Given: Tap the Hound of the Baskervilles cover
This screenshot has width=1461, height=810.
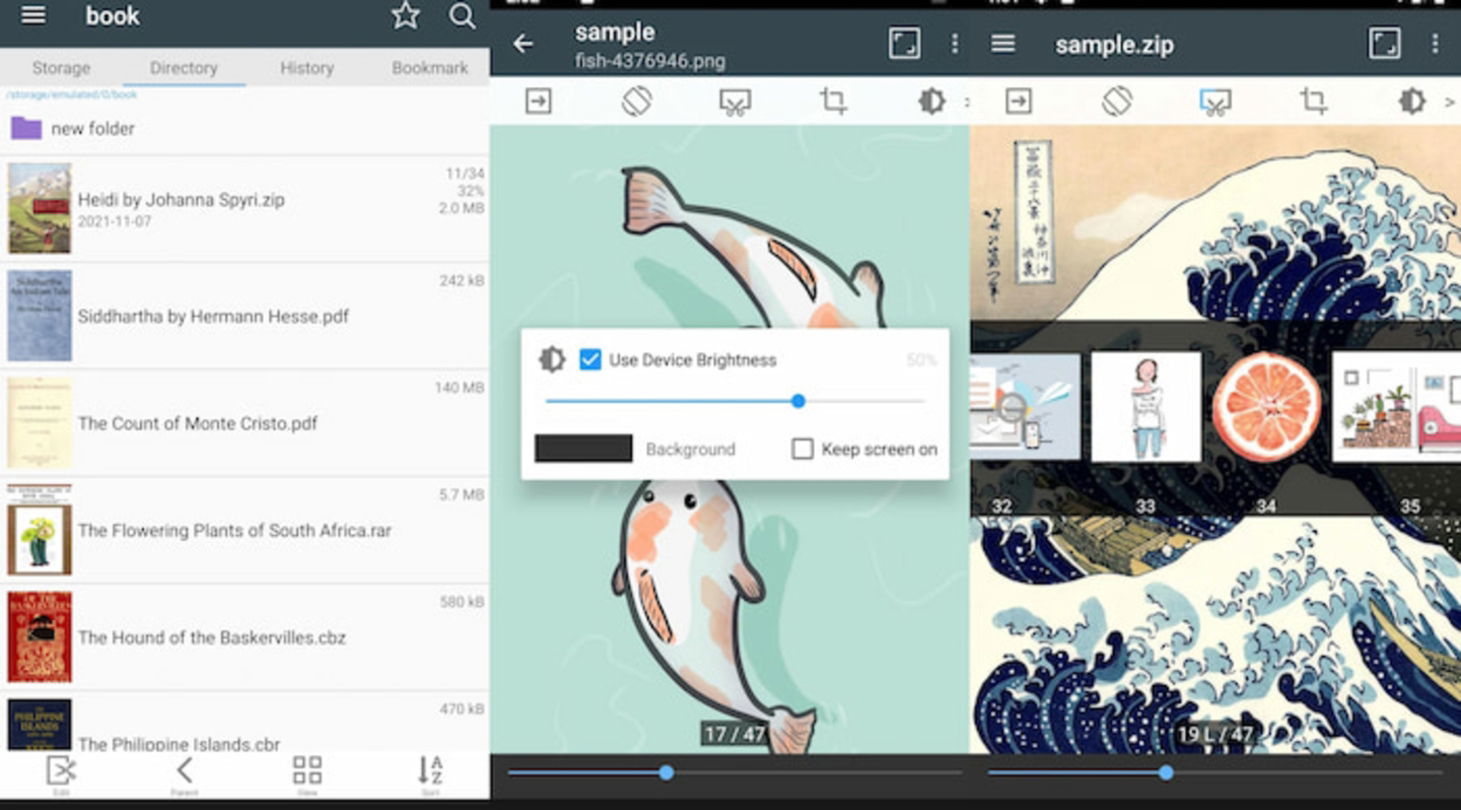Looking at the screenshot, I should click(x=40, y=637).
